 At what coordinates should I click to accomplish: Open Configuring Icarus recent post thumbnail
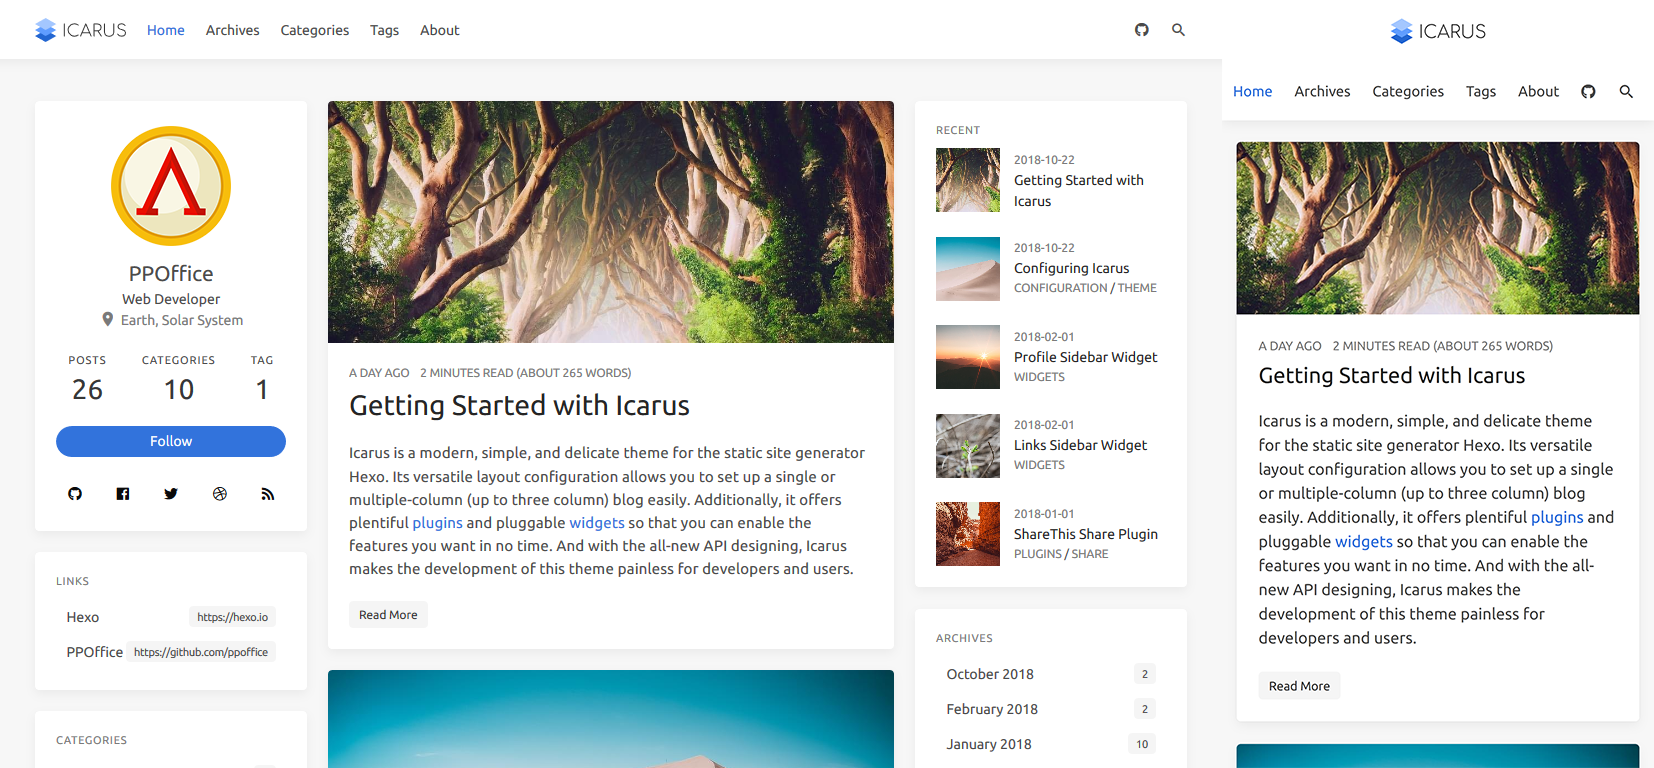[x=968, y=269]
